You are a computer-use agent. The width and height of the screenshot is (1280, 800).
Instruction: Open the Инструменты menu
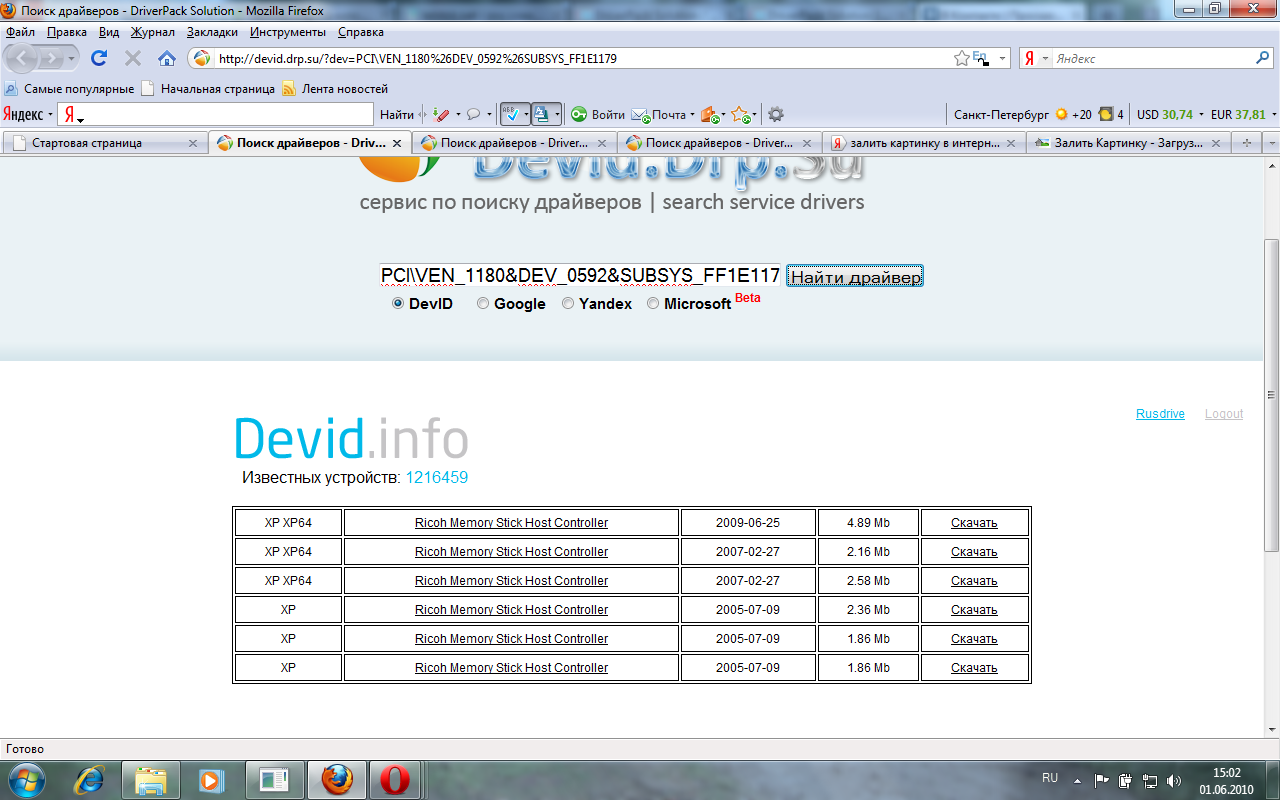[288, 32]
